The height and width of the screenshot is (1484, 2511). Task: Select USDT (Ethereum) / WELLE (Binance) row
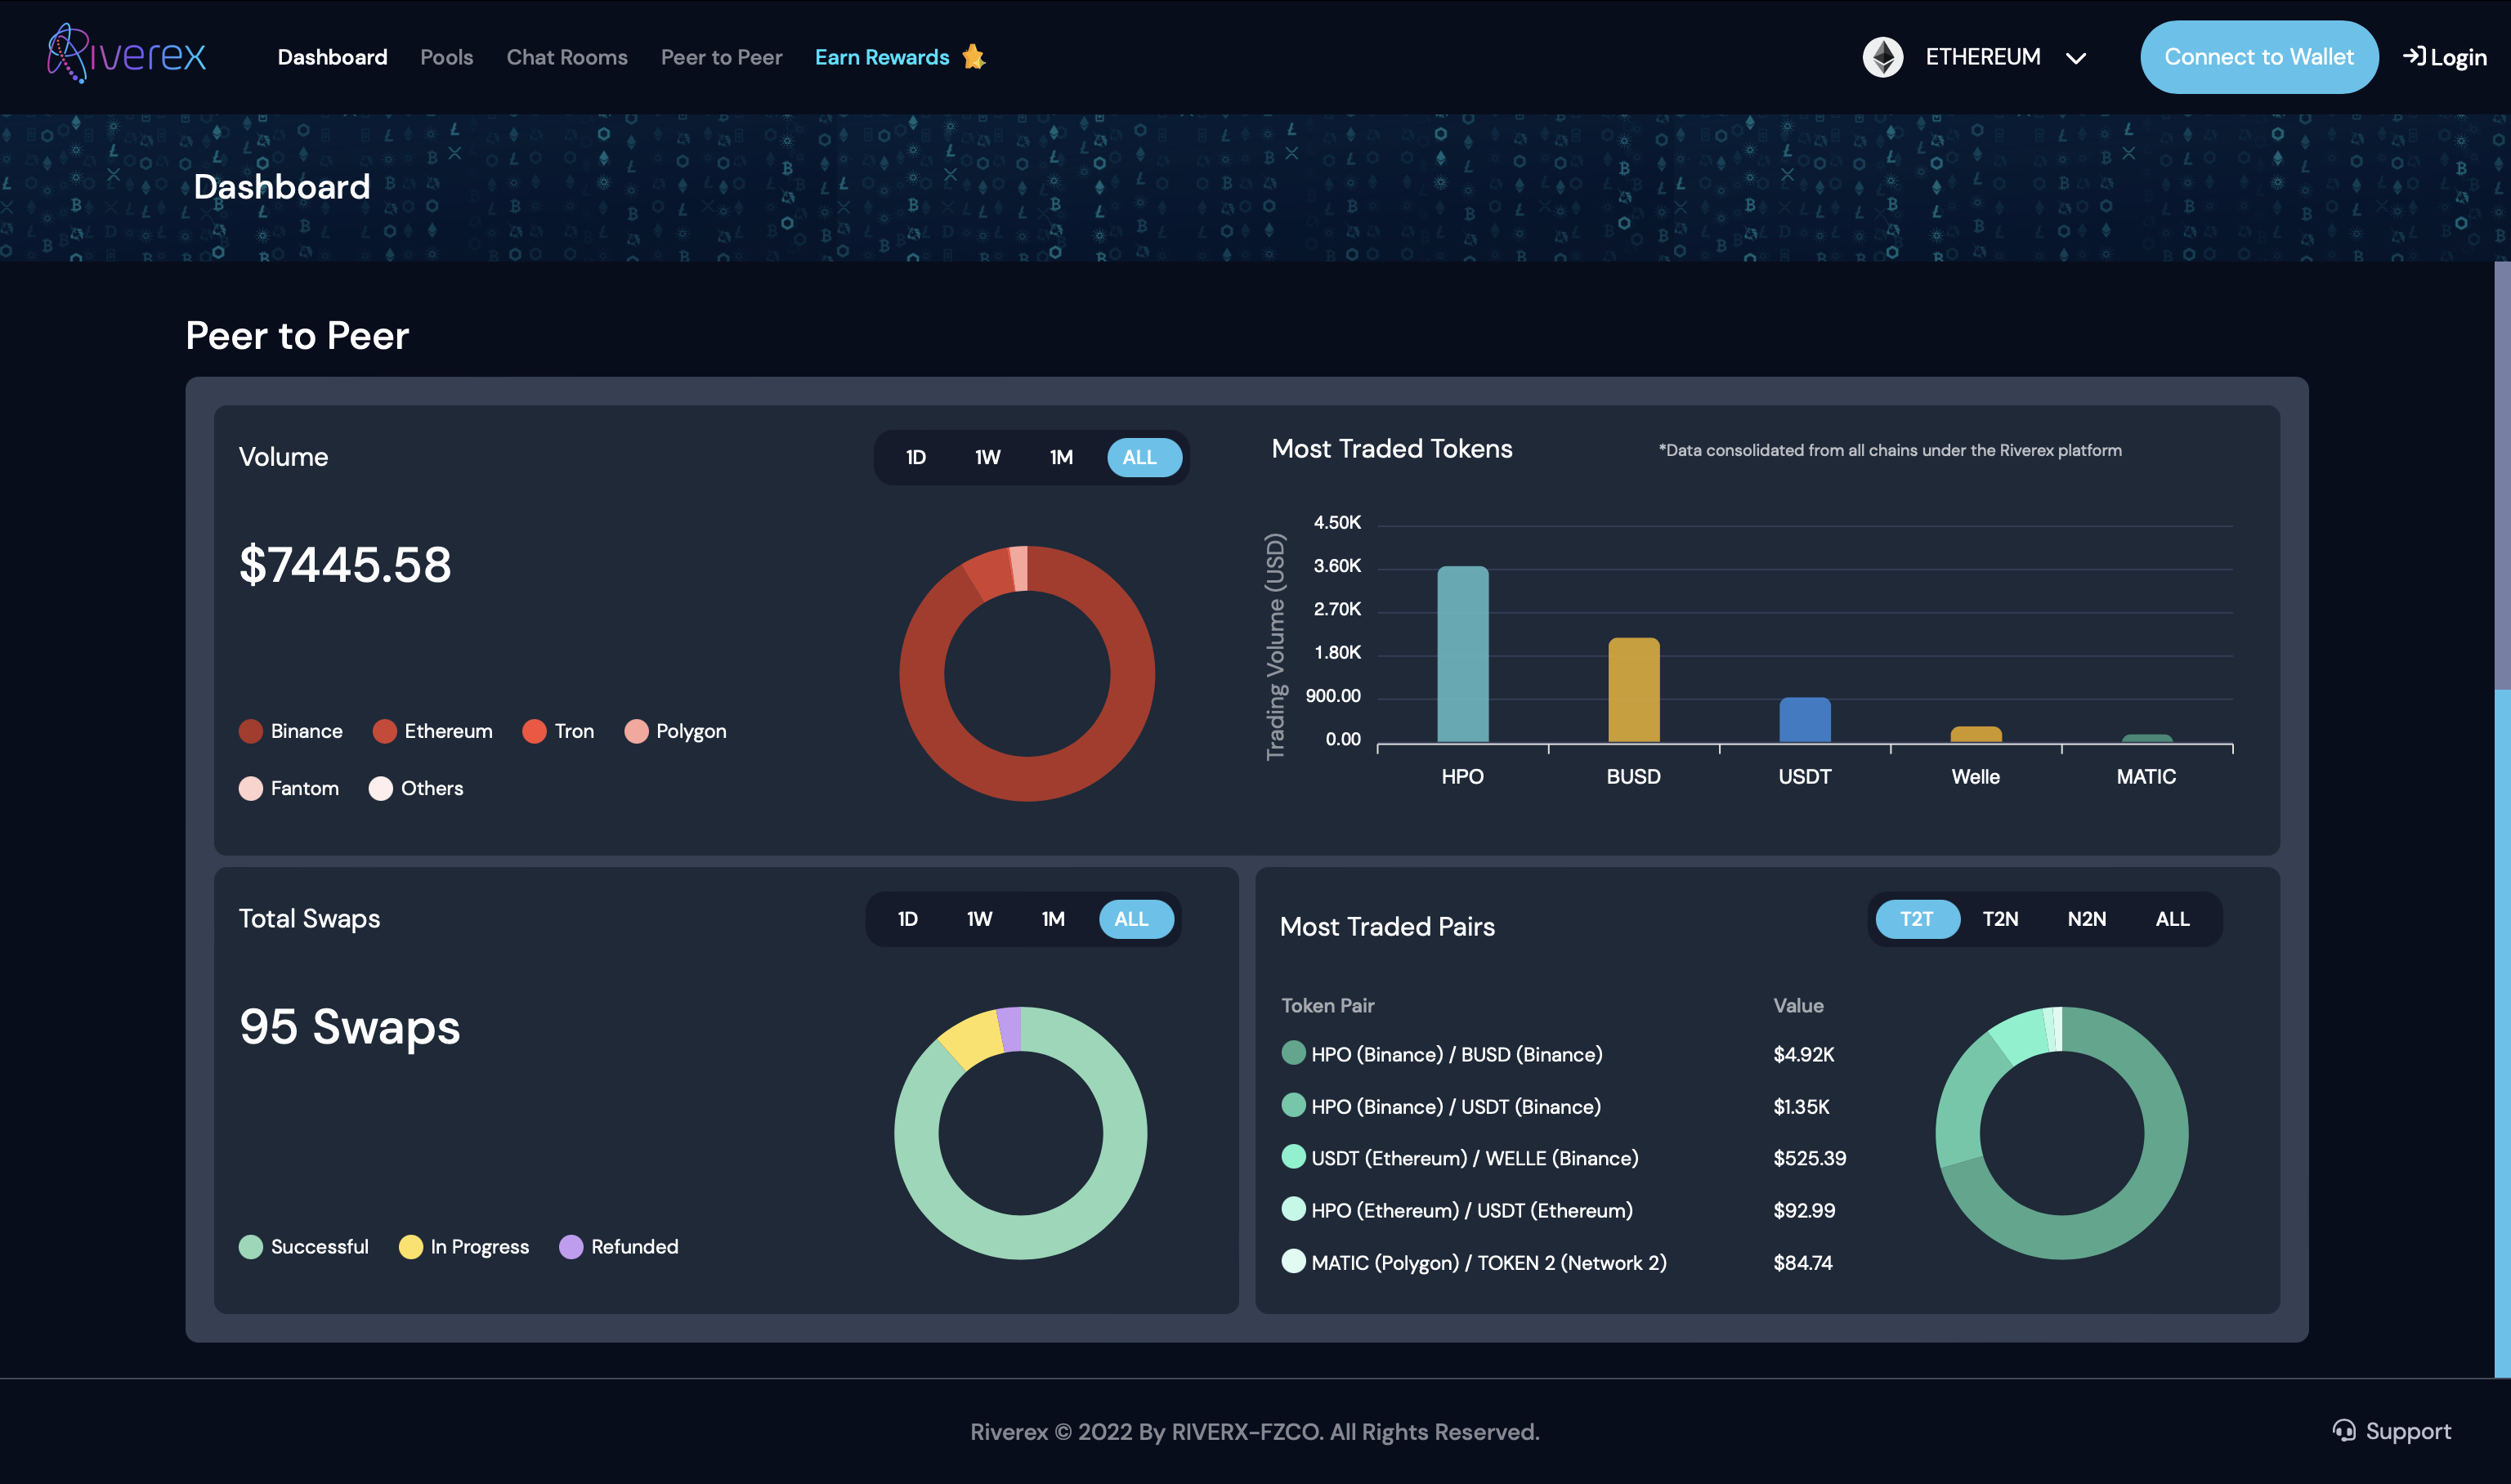click(1564, 1158)
